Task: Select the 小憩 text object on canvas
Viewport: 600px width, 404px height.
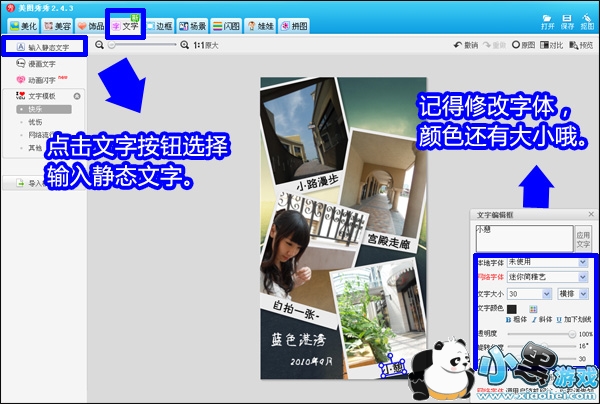Action: [x=393, y=367]
